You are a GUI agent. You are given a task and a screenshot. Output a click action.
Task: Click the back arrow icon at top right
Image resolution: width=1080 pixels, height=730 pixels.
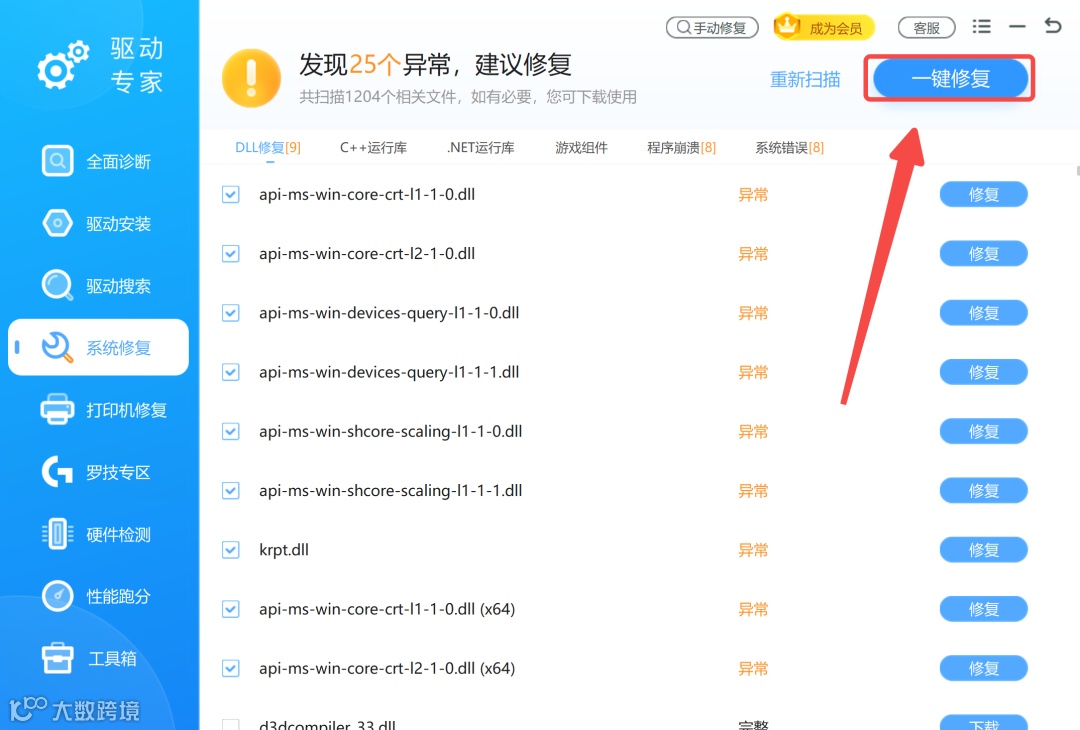click(x=1052, y=26)
